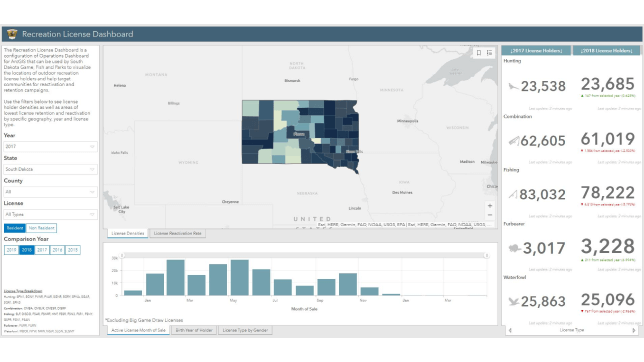Click the Recreation License Dashboard title

coord(78,34)
